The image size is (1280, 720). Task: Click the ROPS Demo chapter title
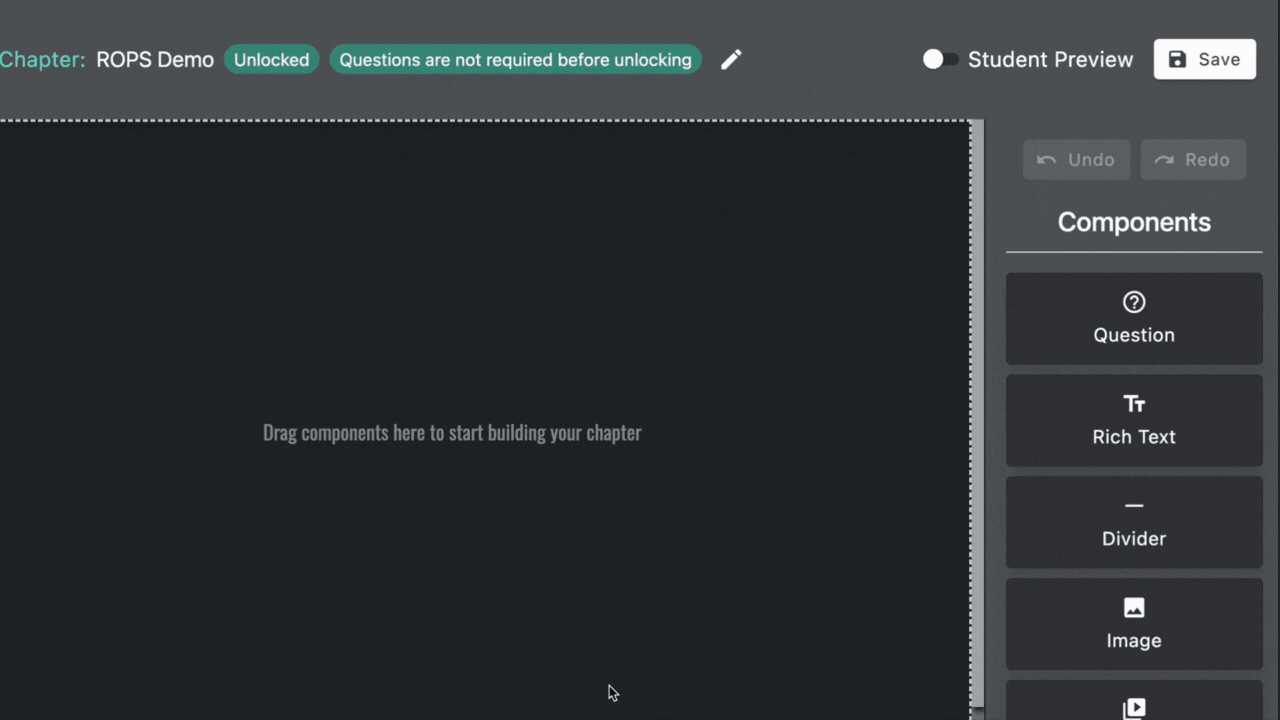(x=155, y=60)
